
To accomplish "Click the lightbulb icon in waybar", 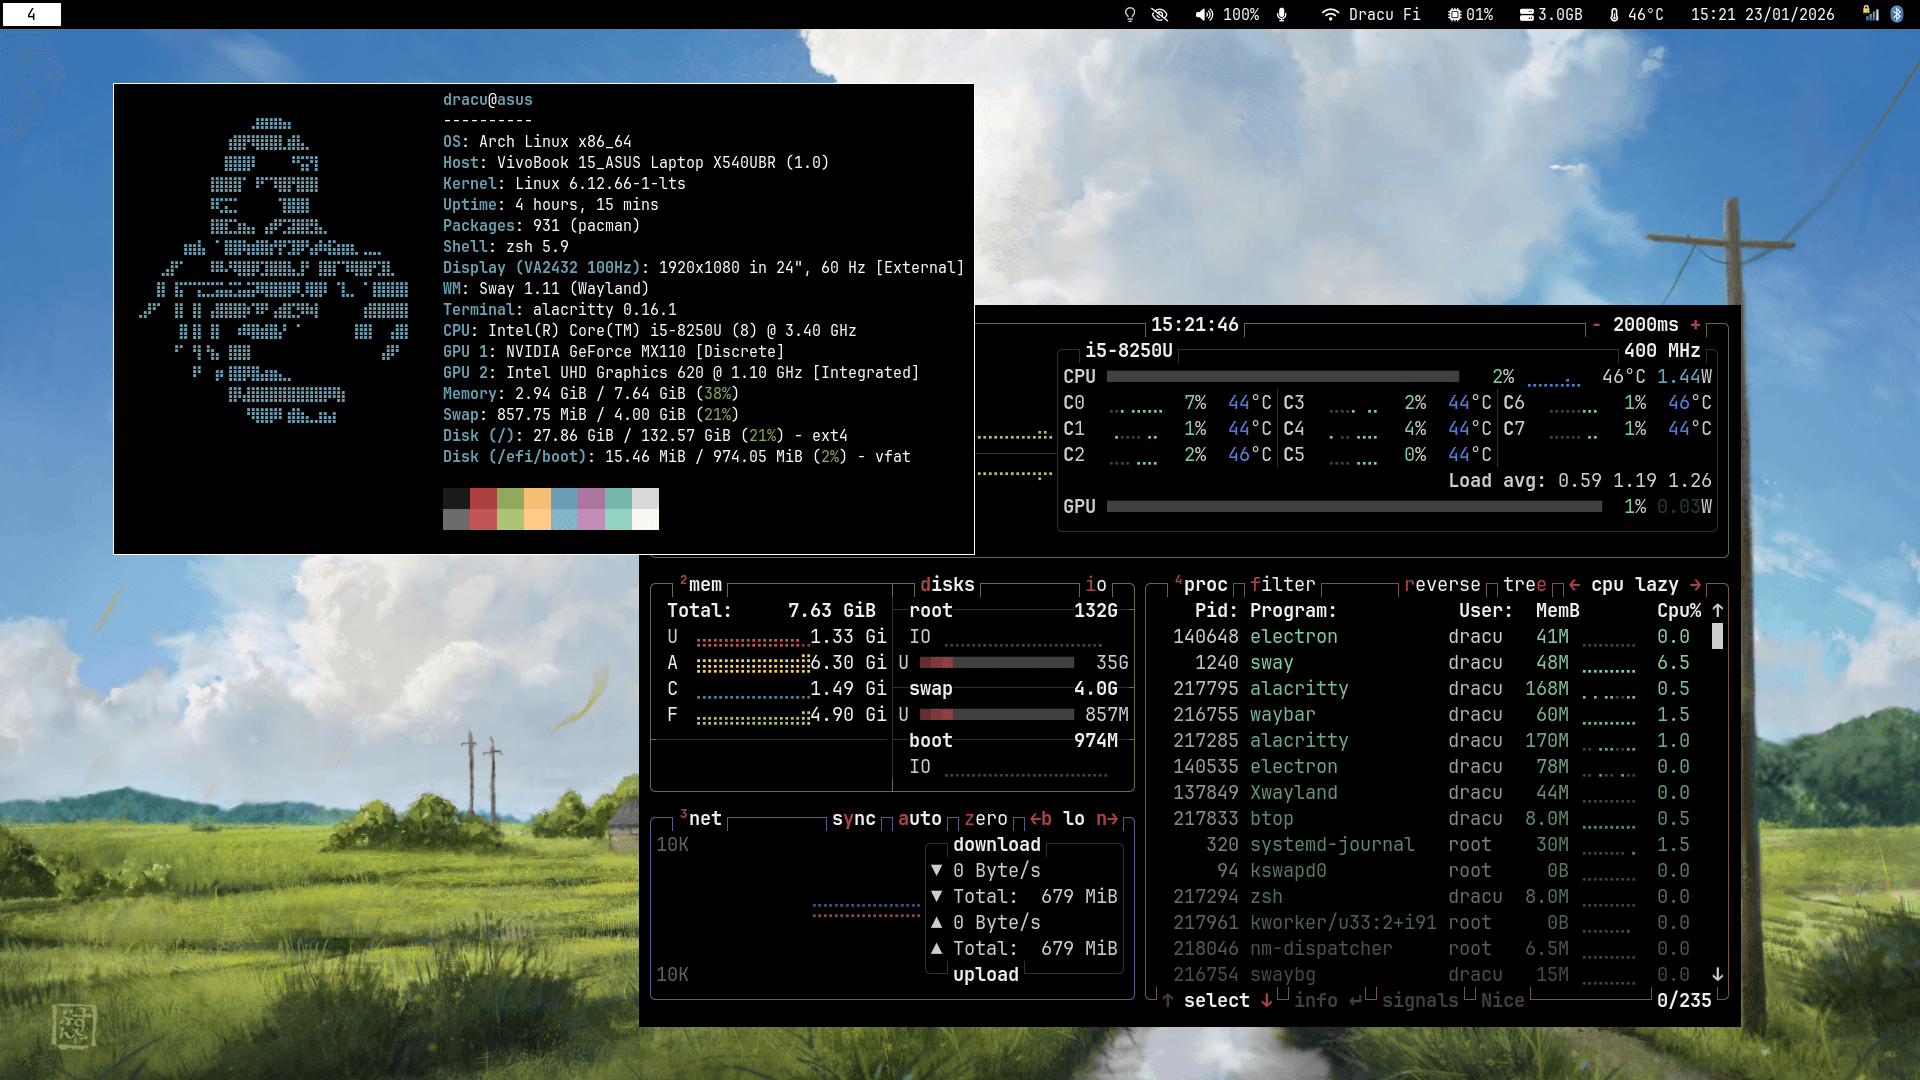I will (x=1130, y=15).
